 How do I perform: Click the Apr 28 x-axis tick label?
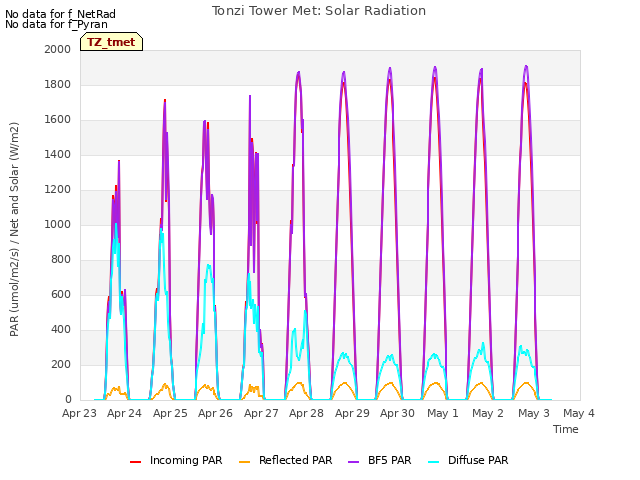click(307, 413)
